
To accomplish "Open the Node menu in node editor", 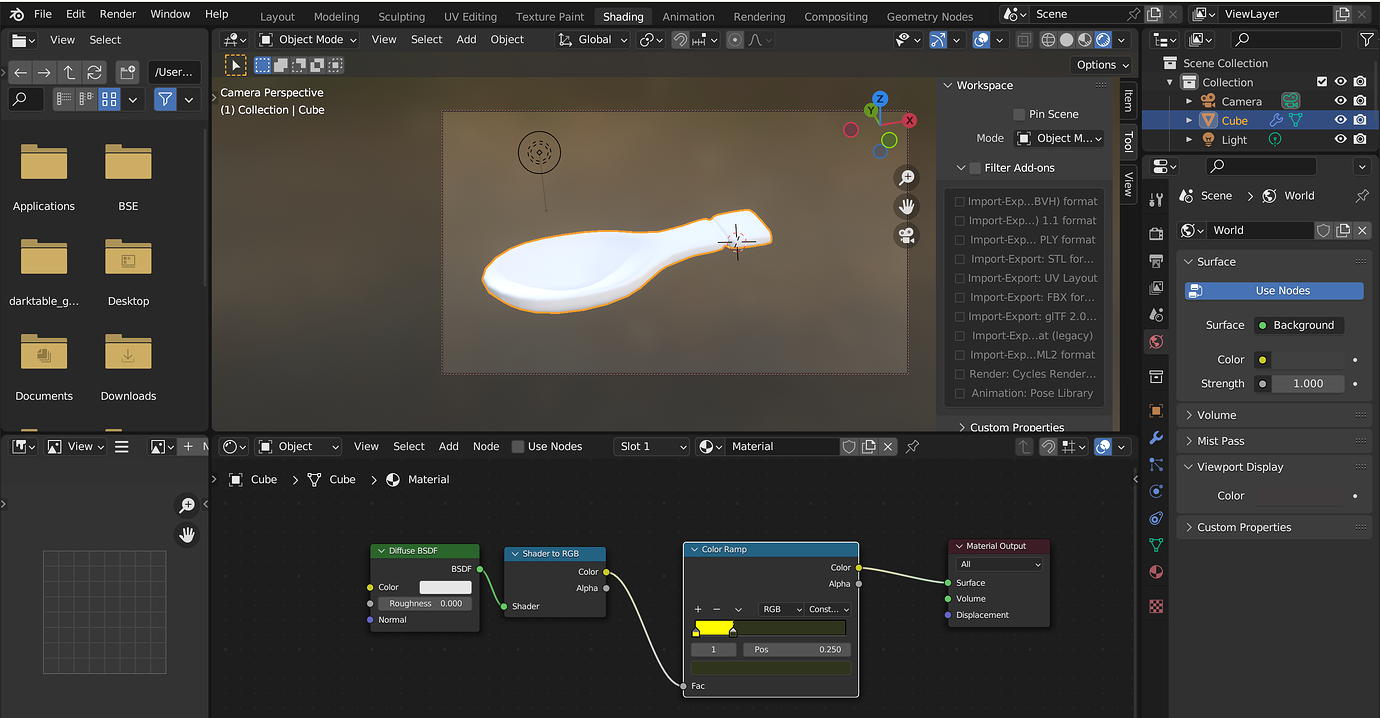I will pyautogui.click(x=486, y=447).
